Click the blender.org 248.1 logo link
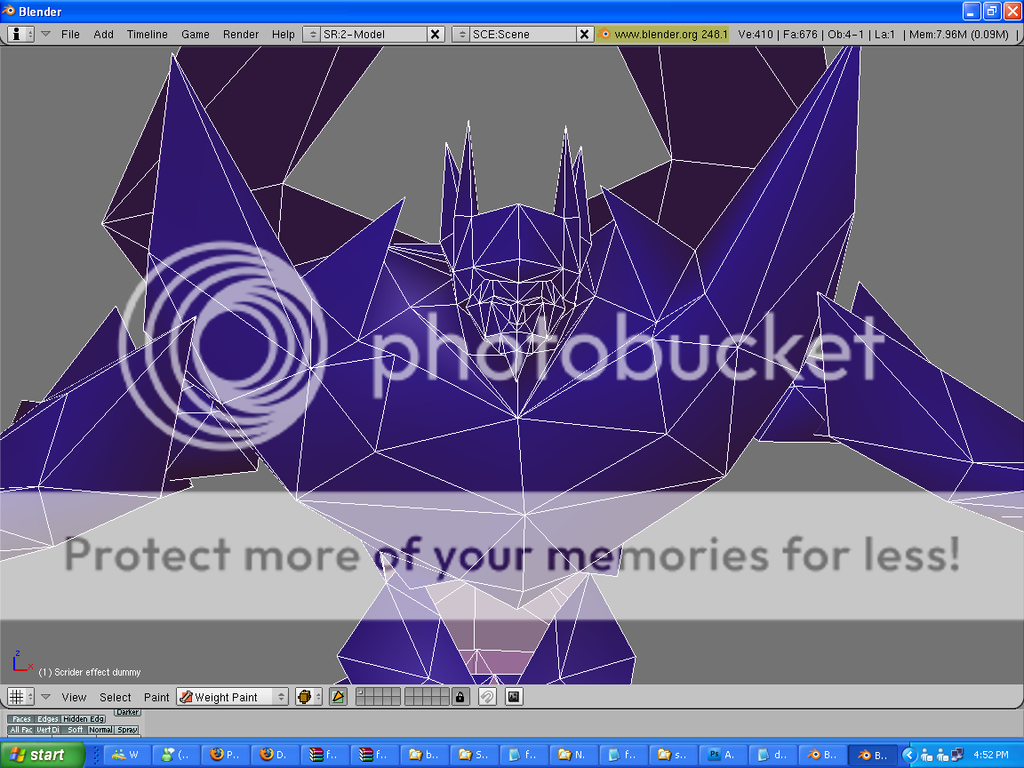 [x=663, y=34]
